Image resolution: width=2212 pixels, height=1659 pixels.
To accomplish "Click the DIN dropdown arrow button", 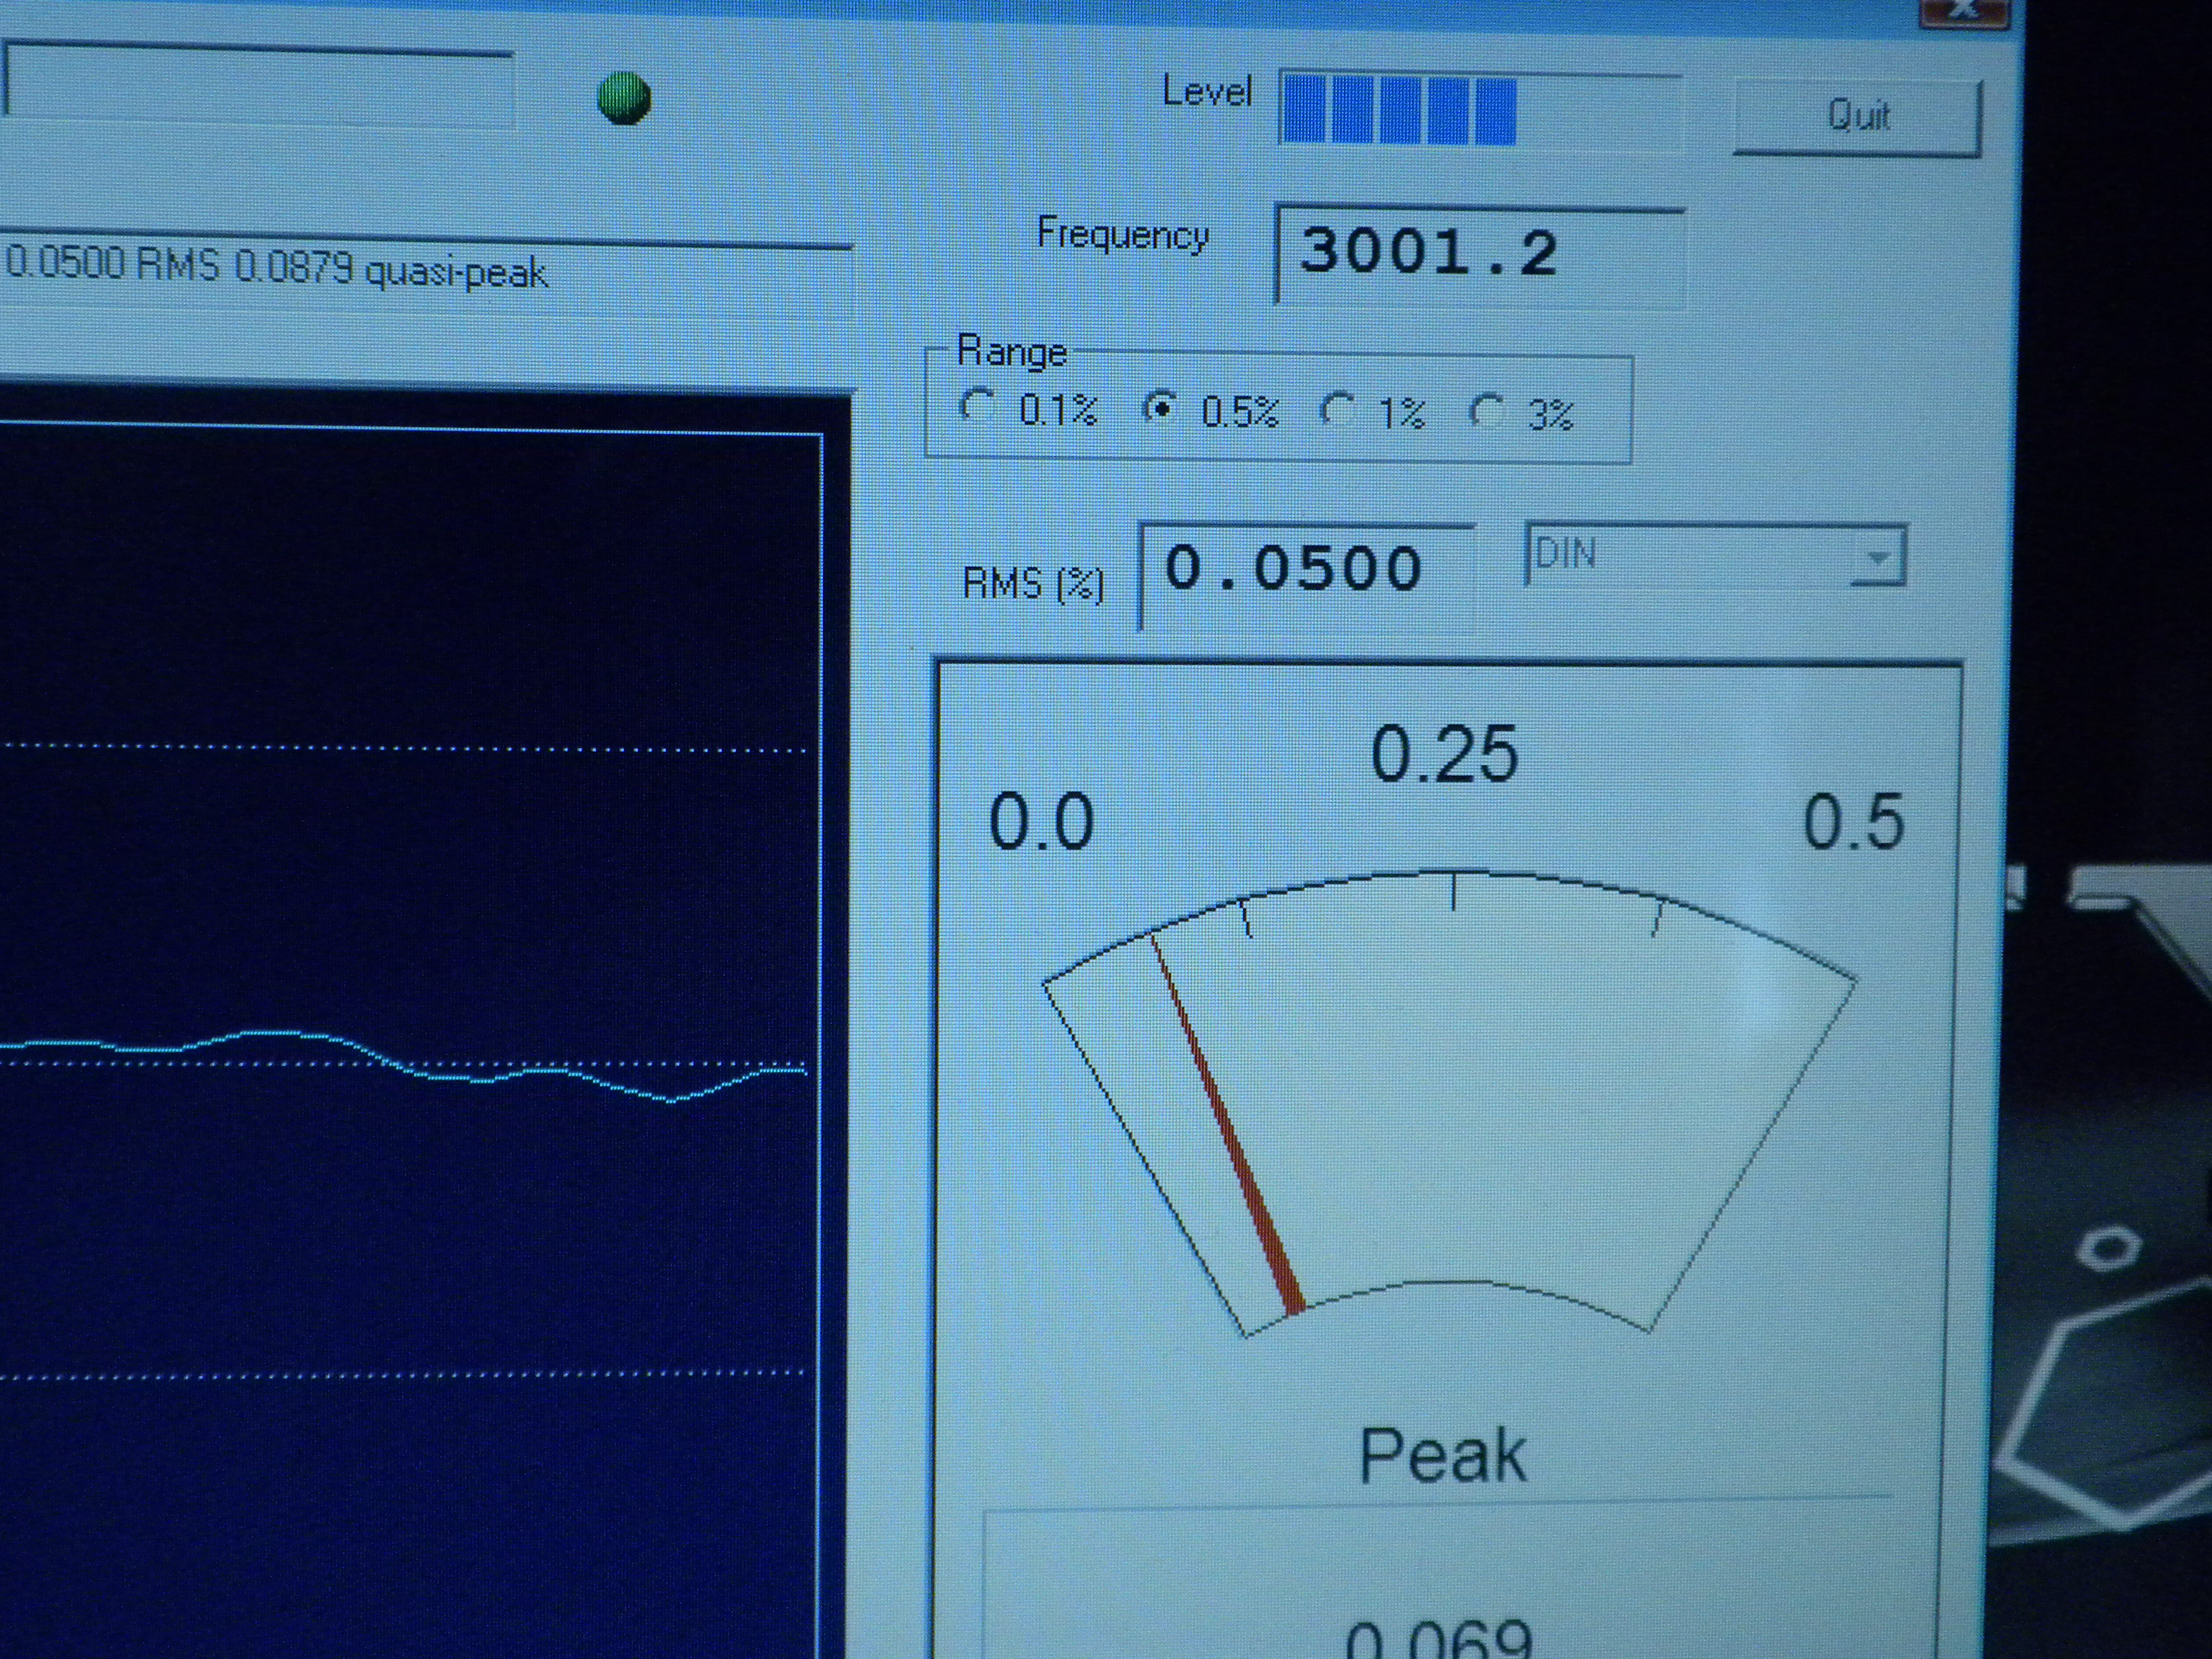I will [1877, 556].
